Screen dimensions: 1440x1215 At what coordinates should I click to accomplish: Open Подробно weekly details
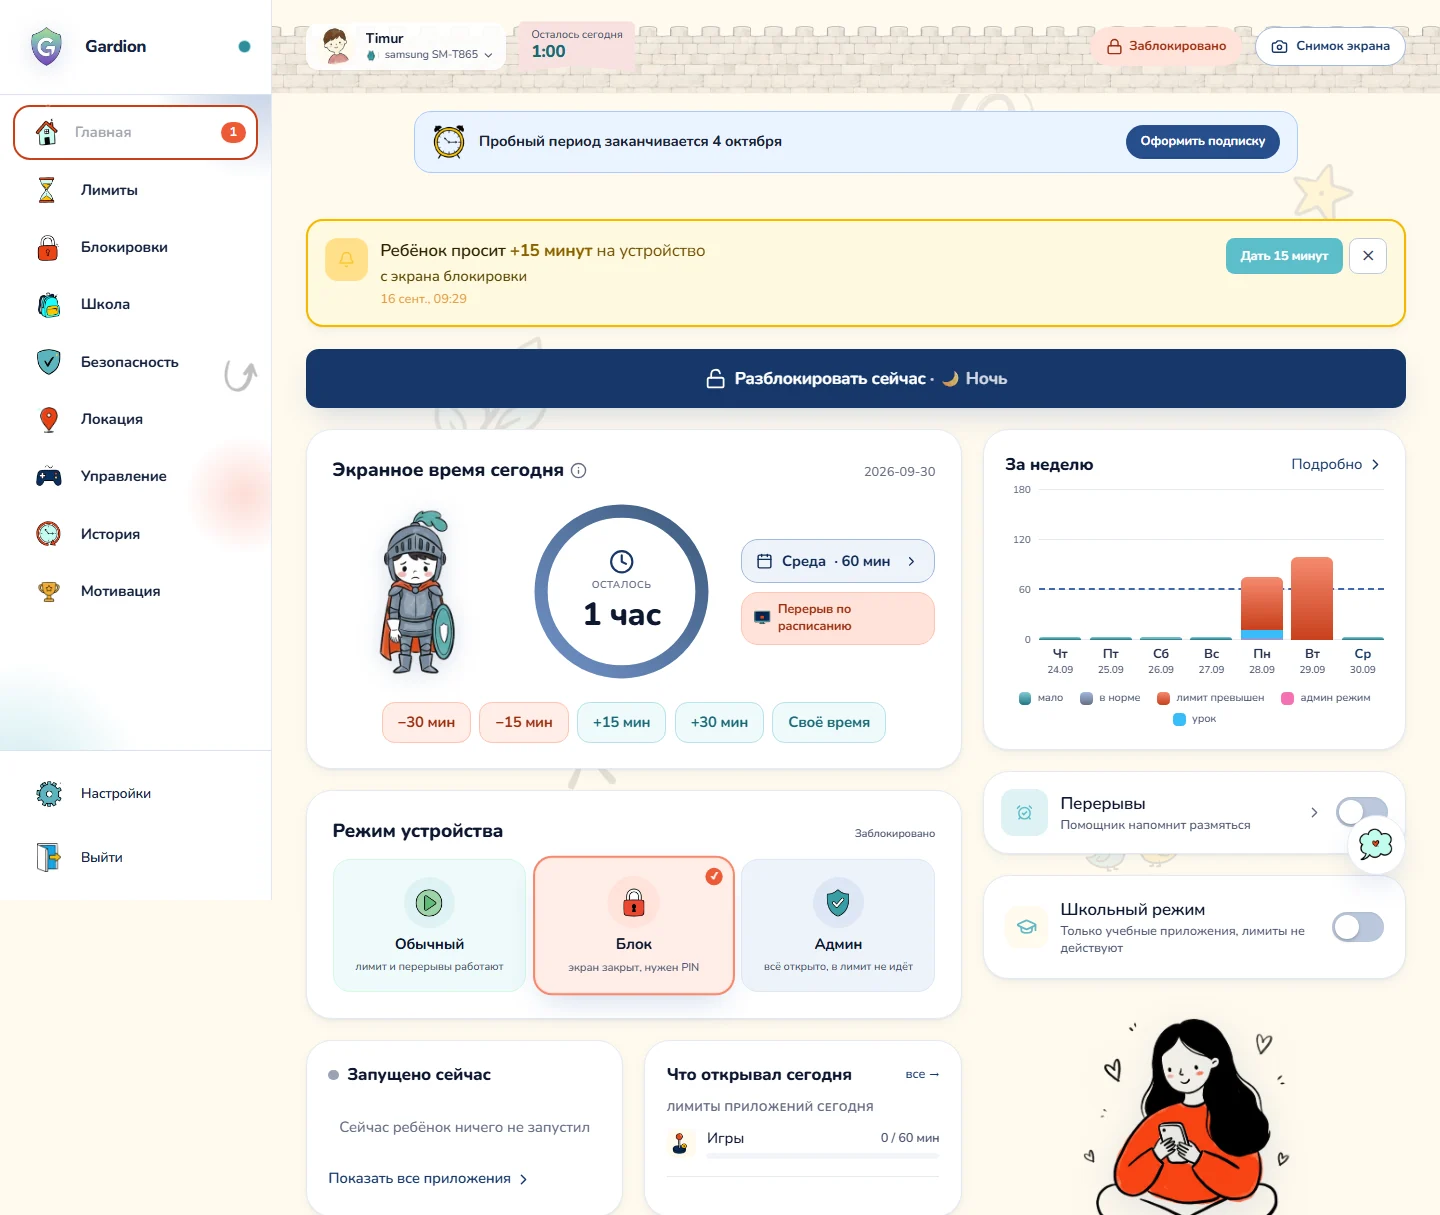click(1336, 464)
